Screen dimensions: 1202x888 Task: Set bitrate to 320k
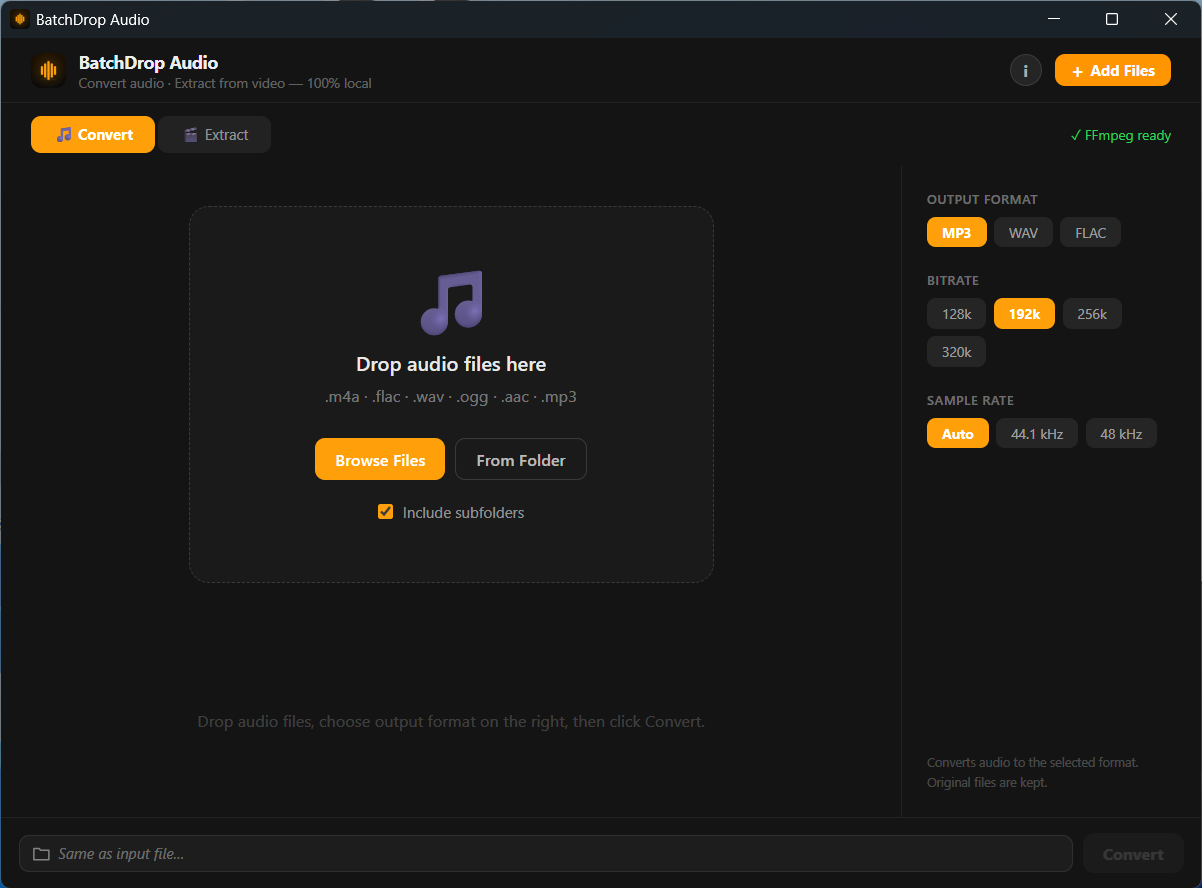coord(957,352)
